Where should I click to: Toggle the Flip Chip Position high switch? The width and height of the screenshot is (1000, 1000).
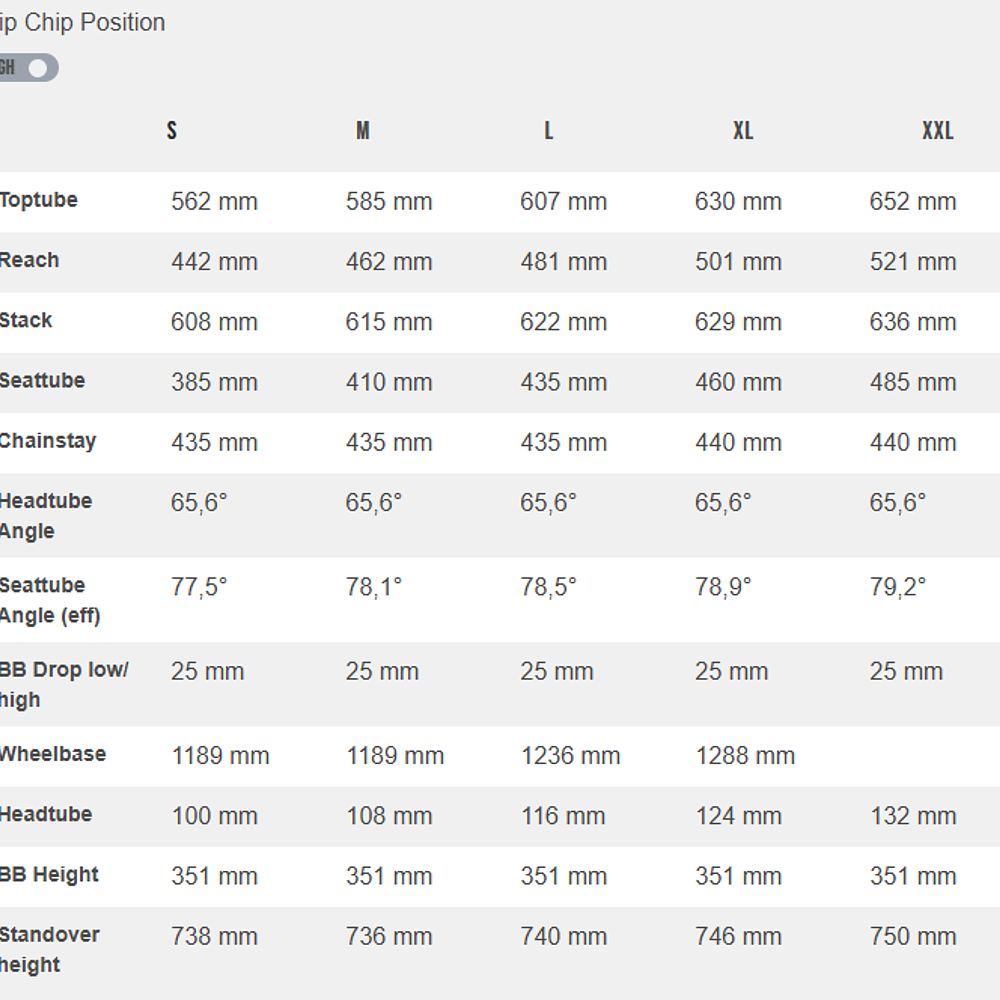pyautogui.click(x=30, y=68)
